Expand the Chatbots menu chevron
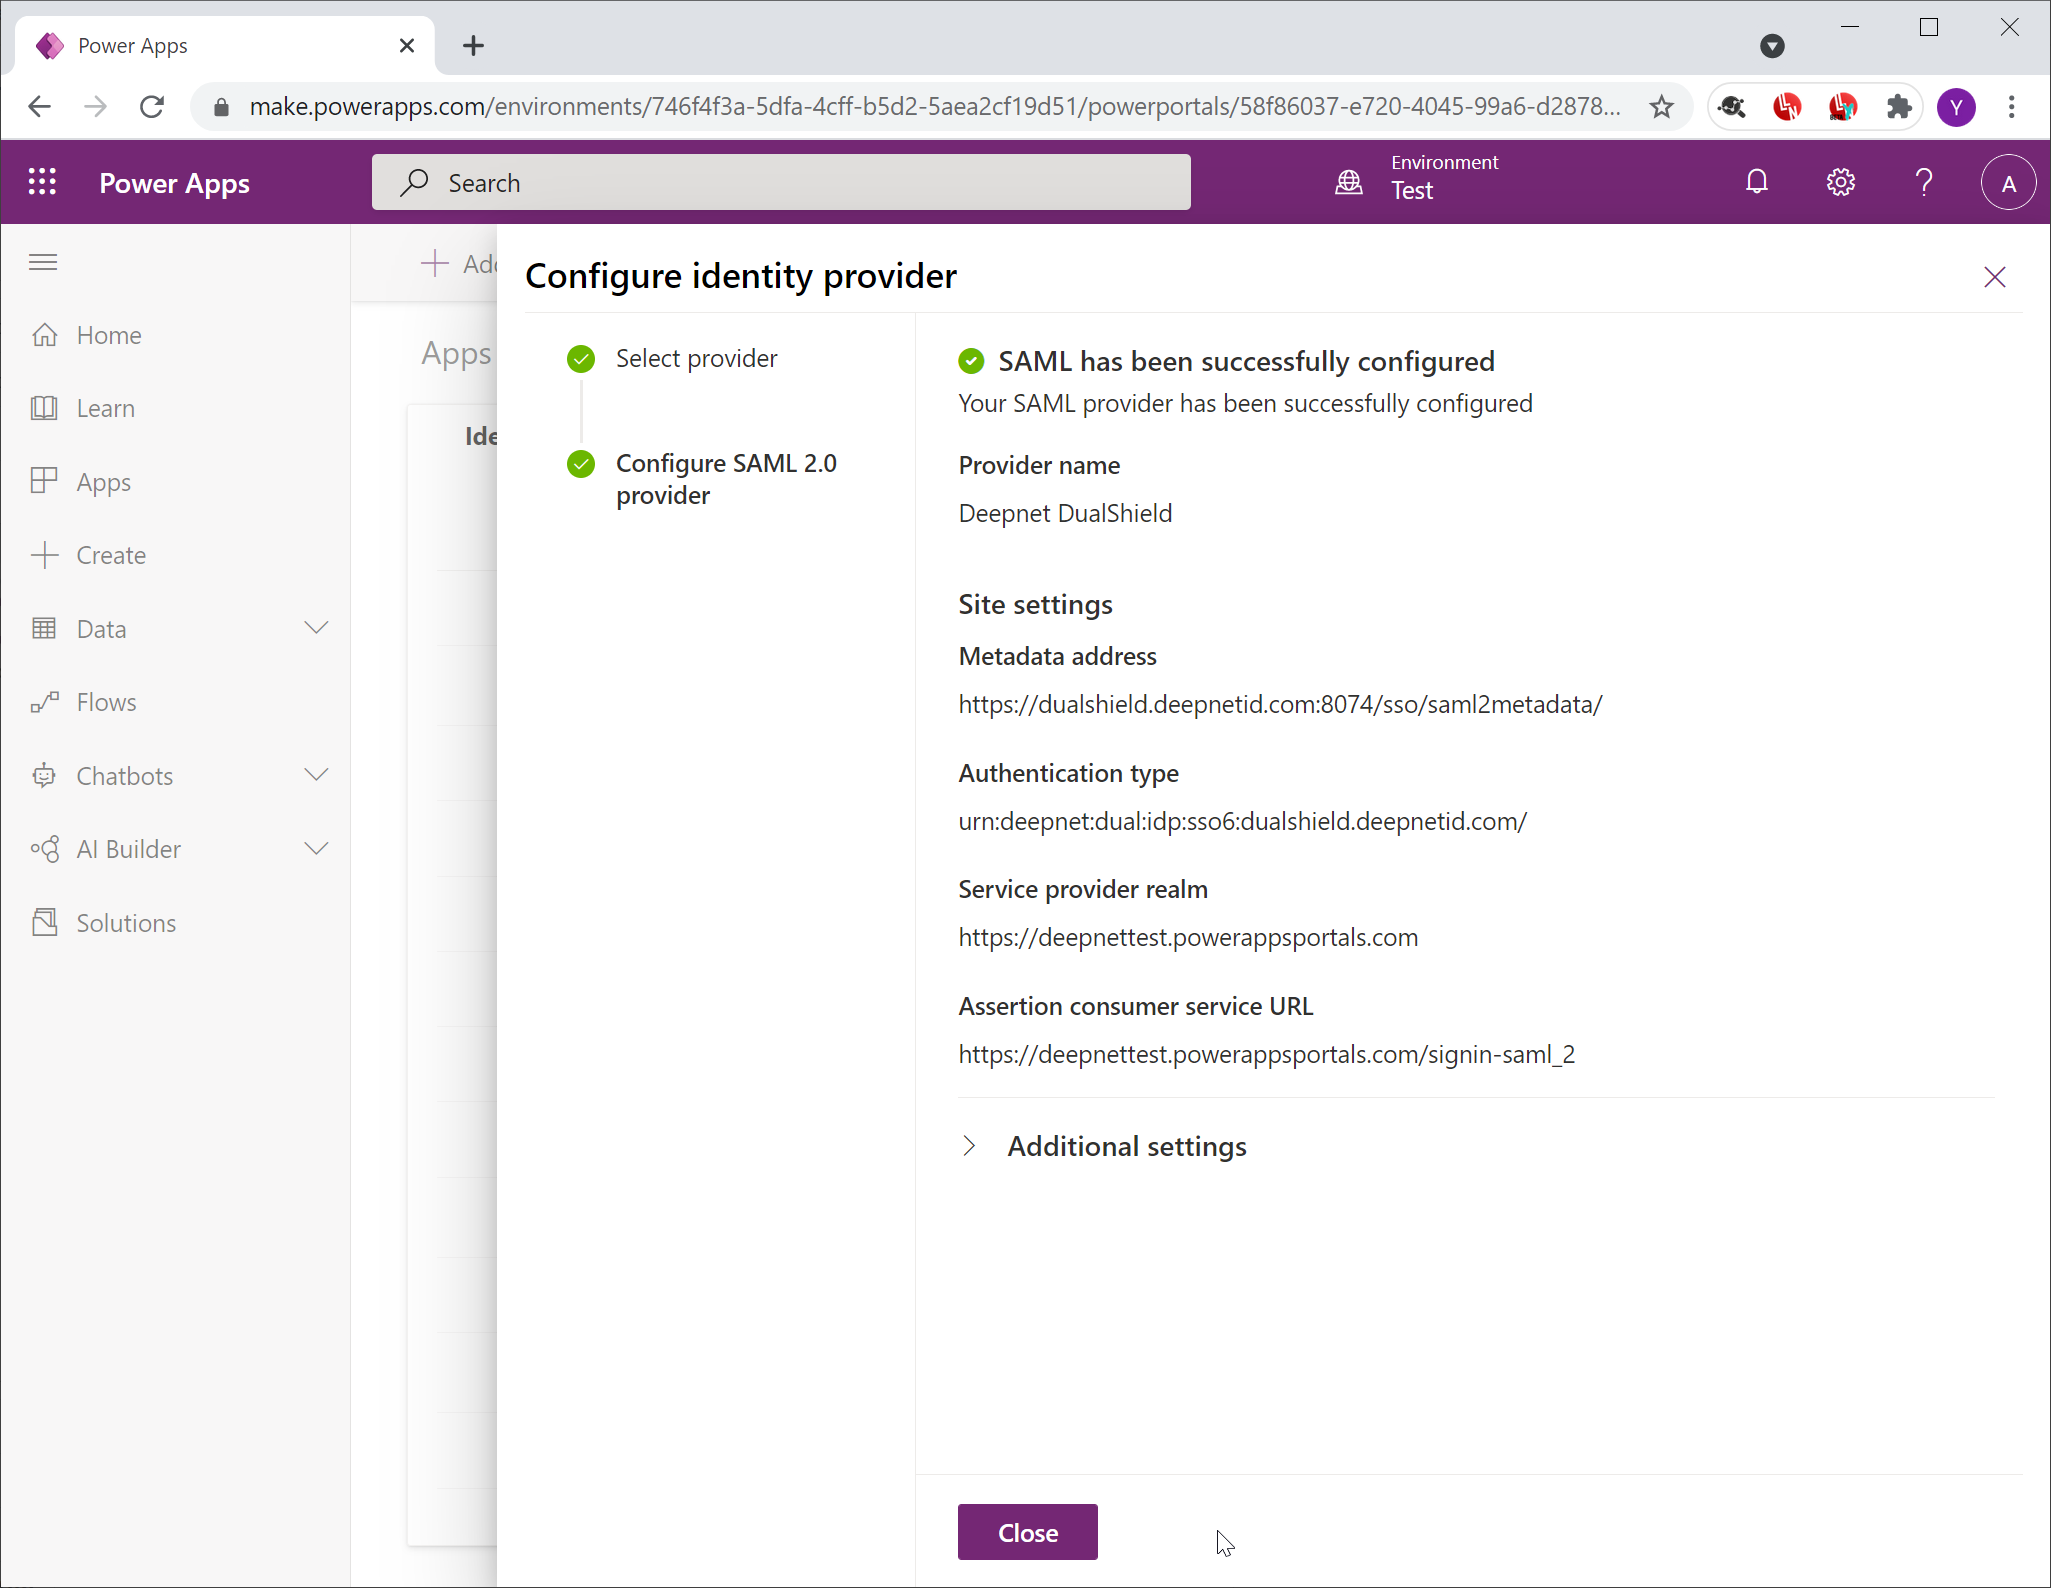This screenshot has height=1588, width=2051. (316, 775)
